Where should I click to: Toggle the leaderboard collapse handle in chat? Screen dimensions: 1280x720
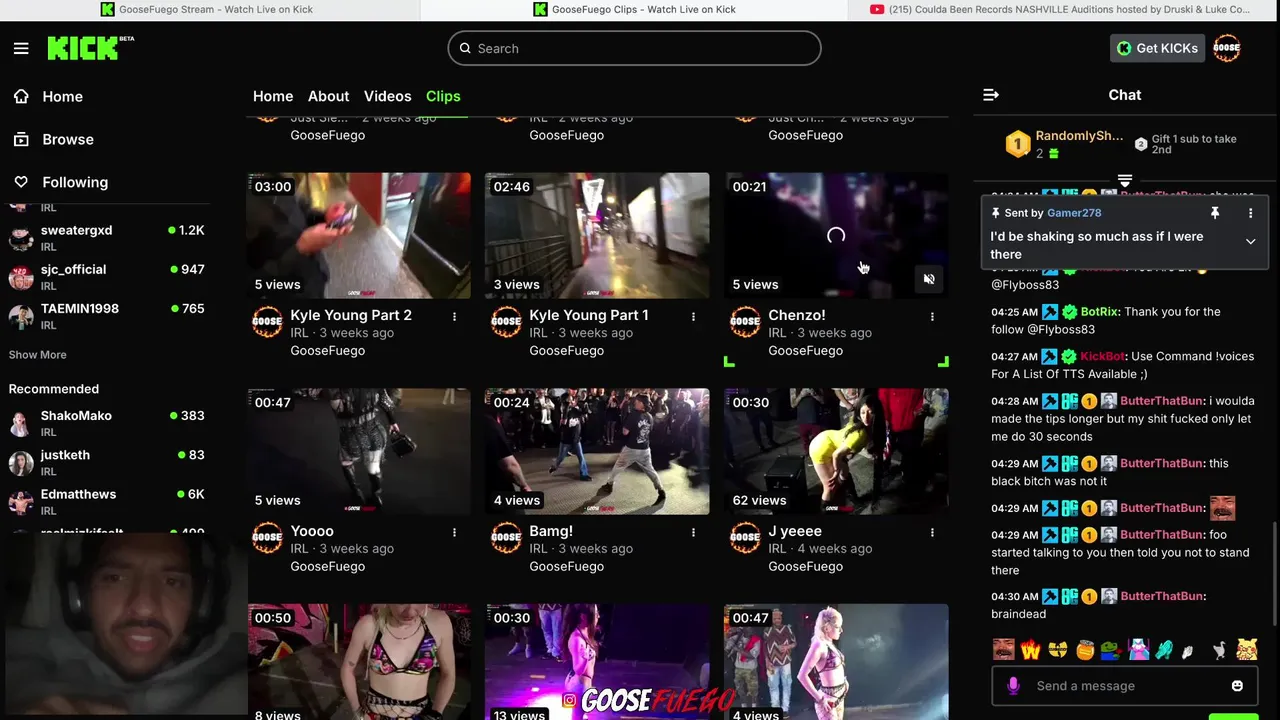click(x=1125, y=181)
